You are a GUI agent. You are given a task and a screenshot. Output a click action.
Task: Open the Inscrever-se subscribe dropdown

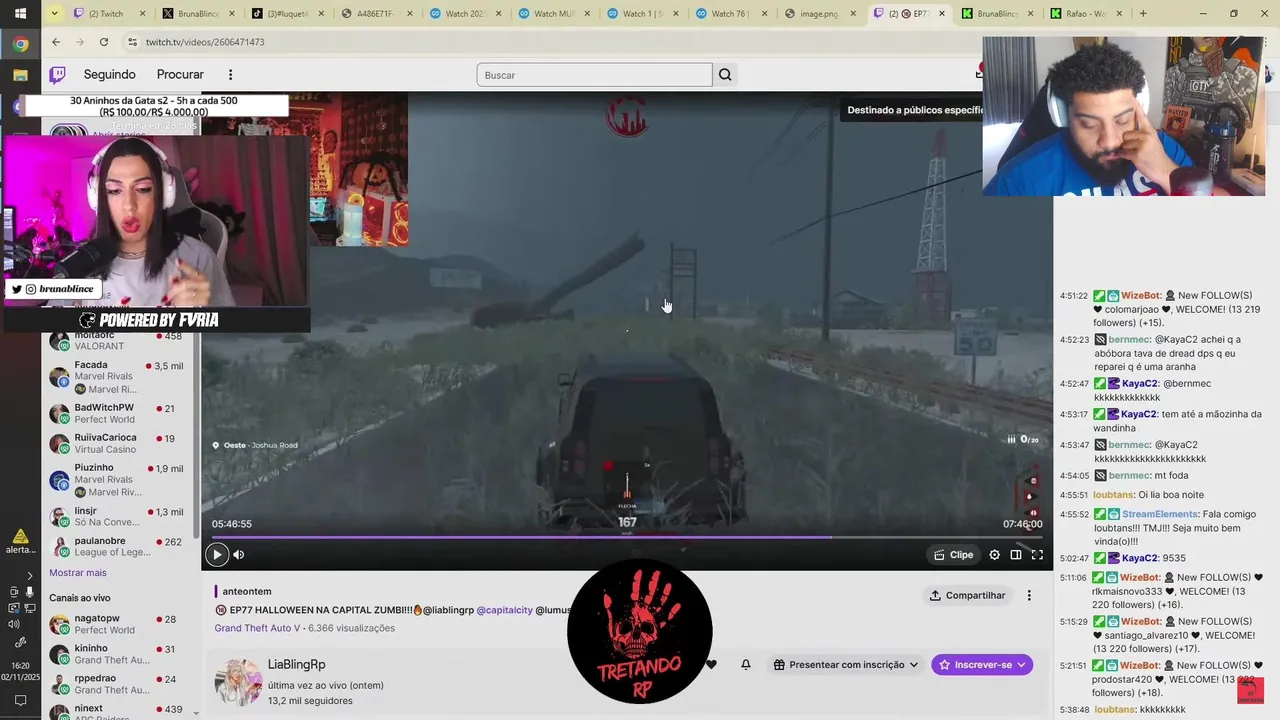[982, 665]
